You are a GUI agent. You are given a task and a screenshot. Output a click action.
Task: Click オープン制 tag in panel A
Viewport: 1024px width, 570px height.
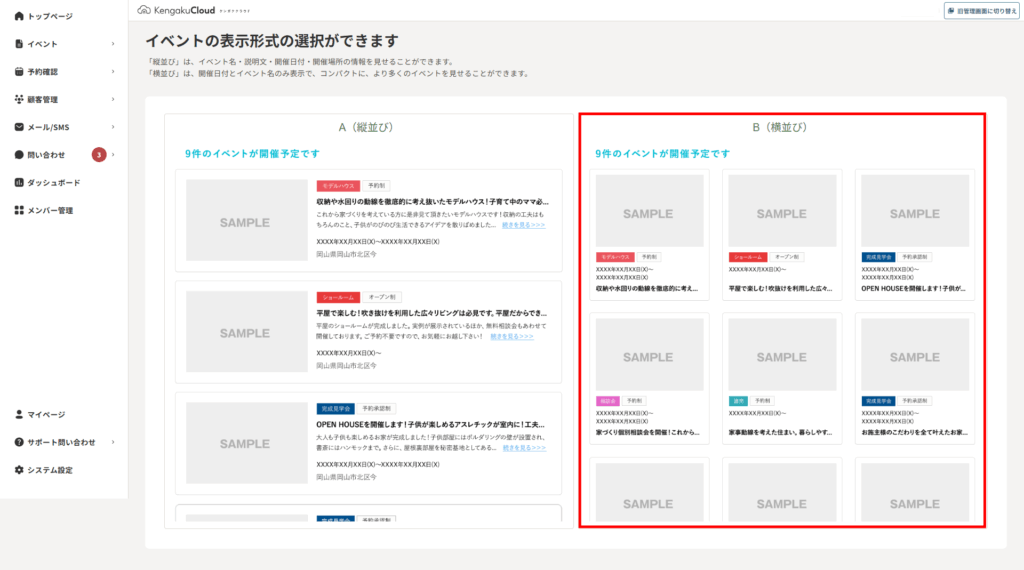382,297
